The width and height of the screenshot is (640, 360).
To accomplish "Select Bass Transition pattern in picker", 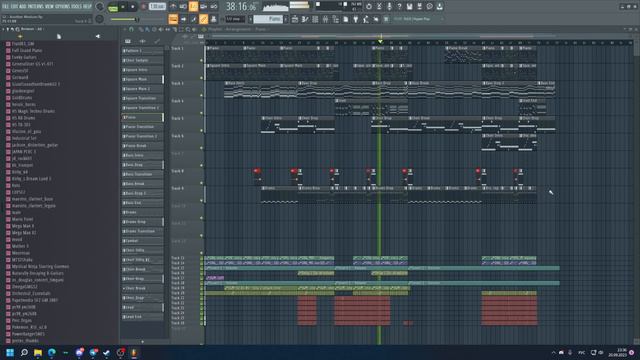I will (142, 174).
